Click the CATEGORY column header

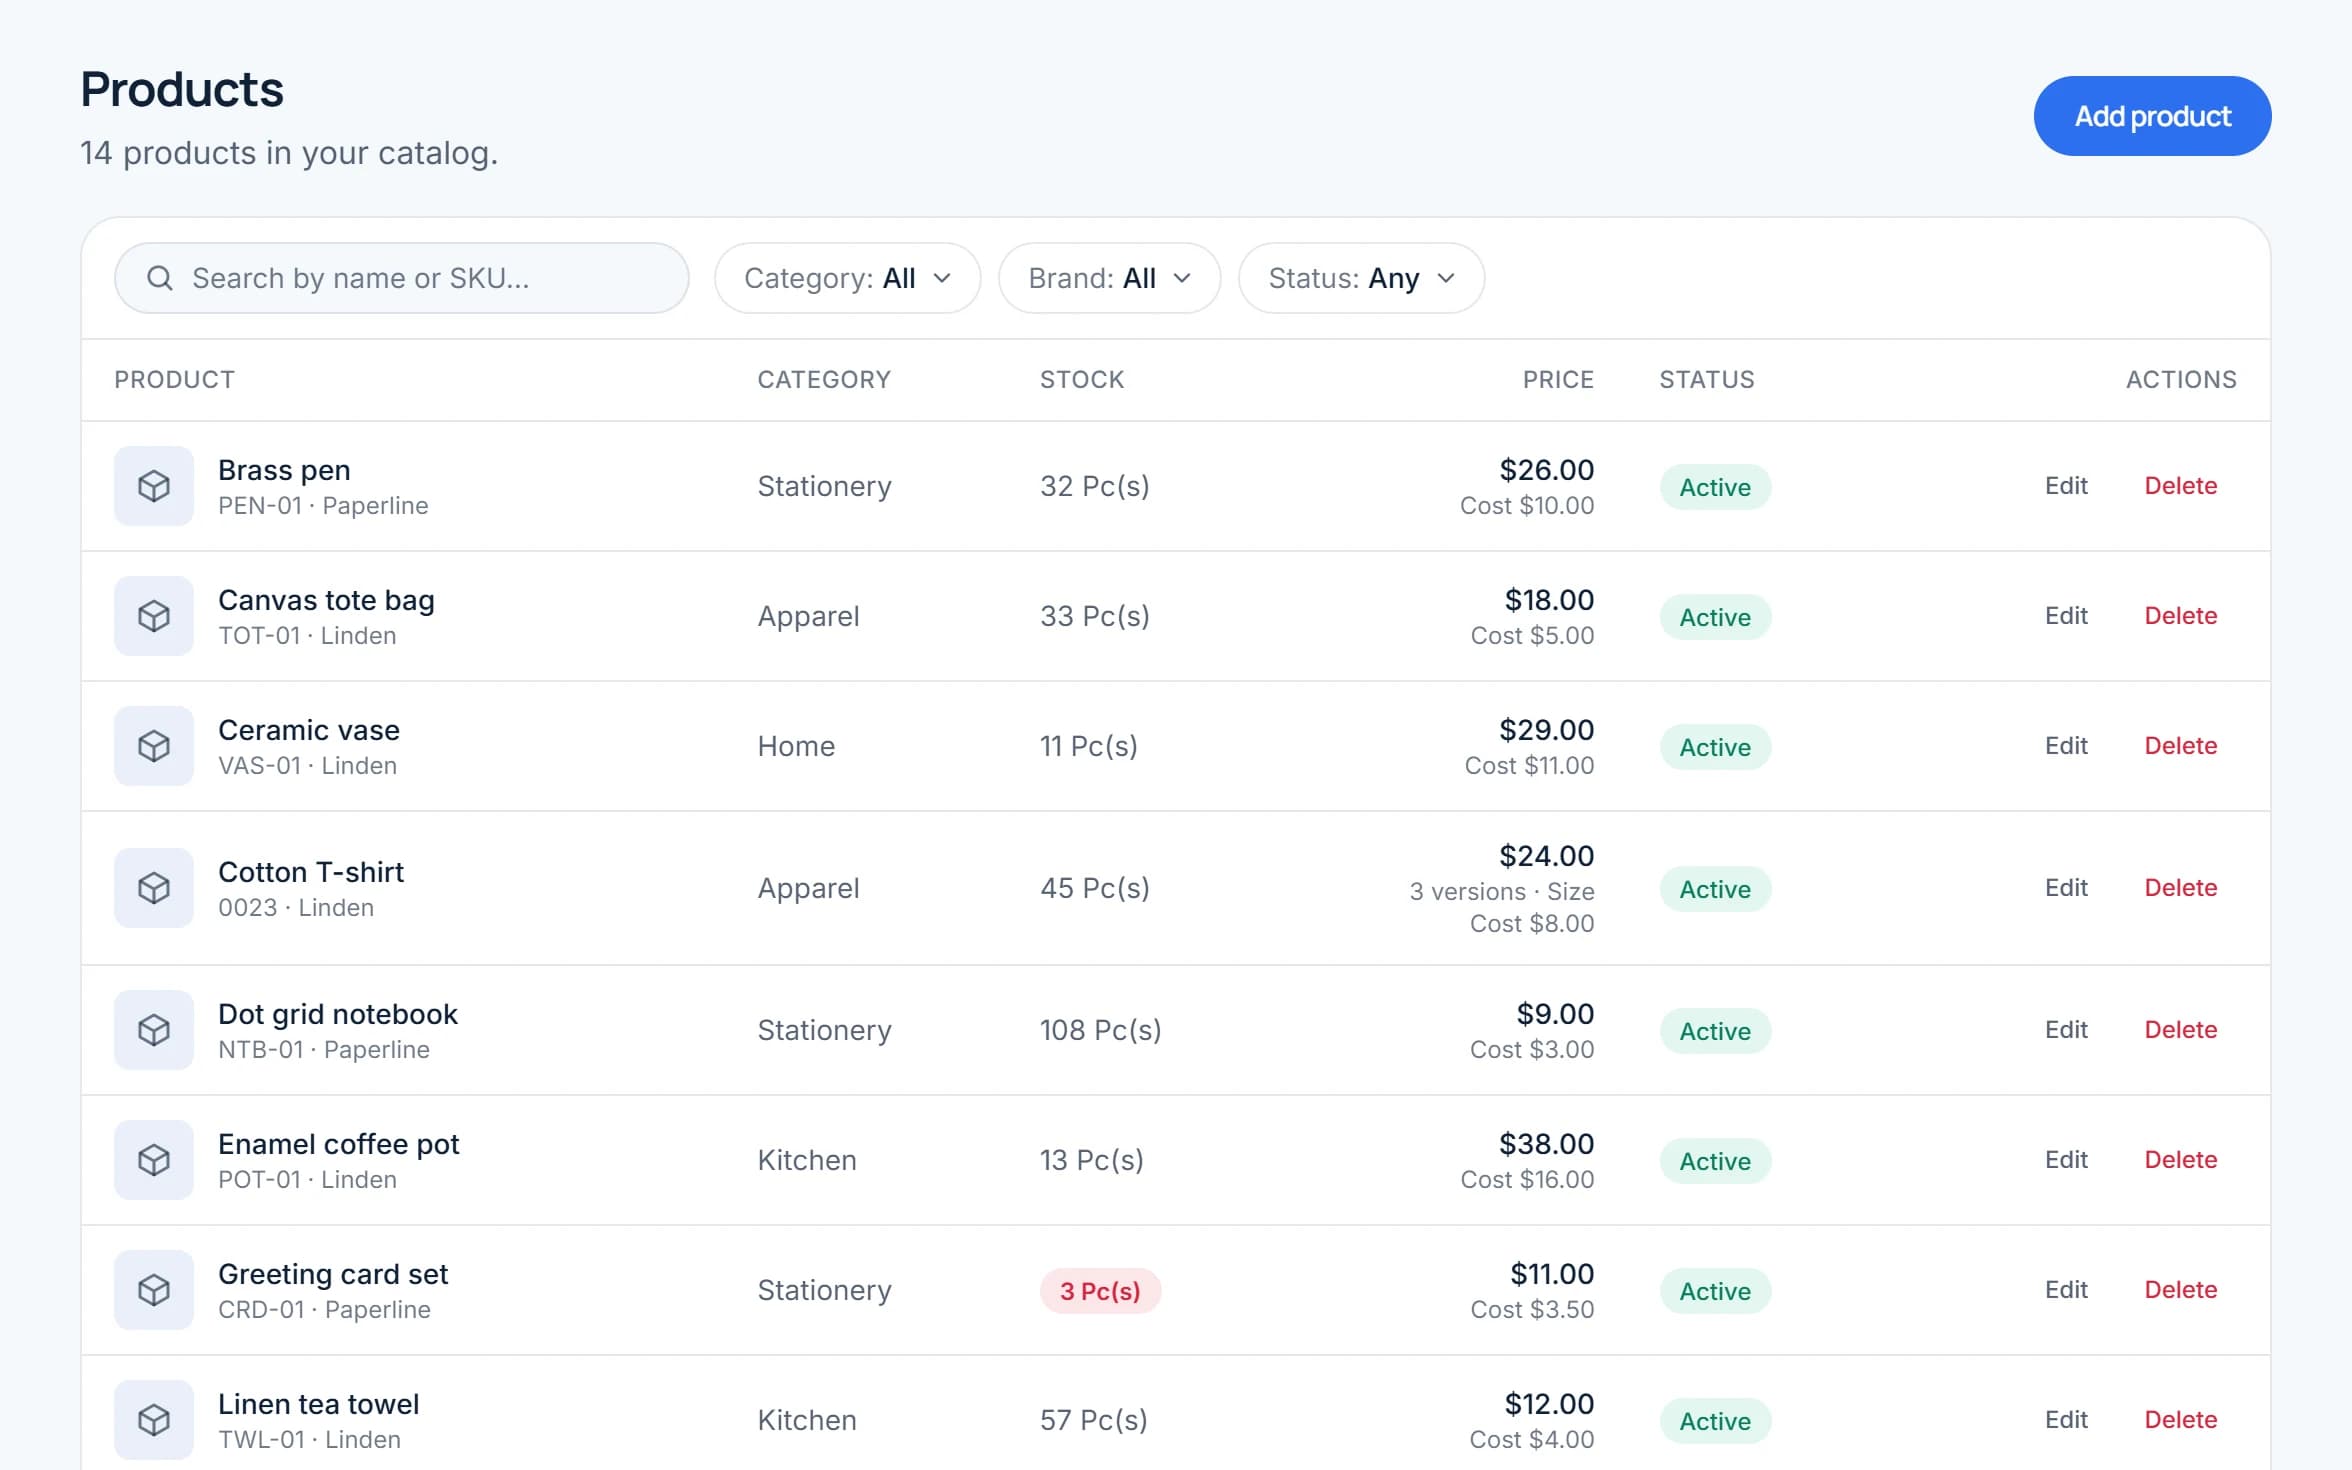coord(824,380)
